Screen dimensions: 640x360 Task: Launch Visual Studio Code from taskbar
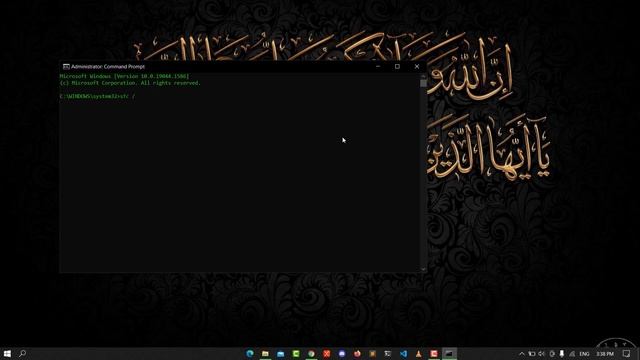[403, 353]
